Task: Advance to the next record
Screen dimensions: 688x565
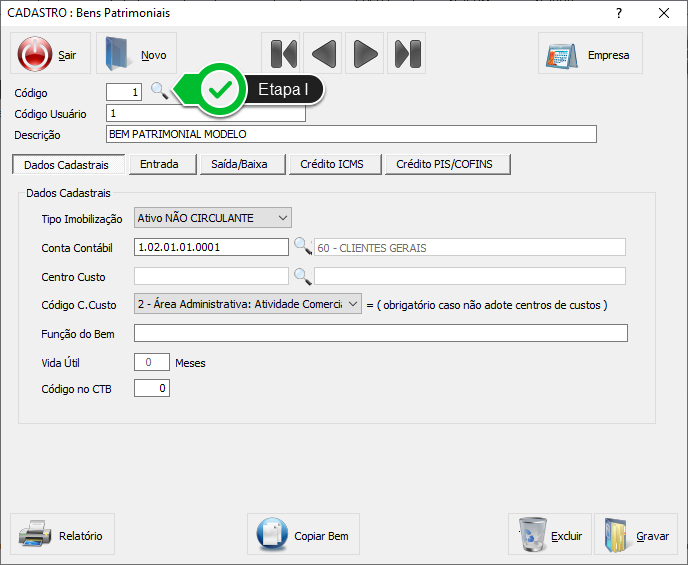Action: 365,54
